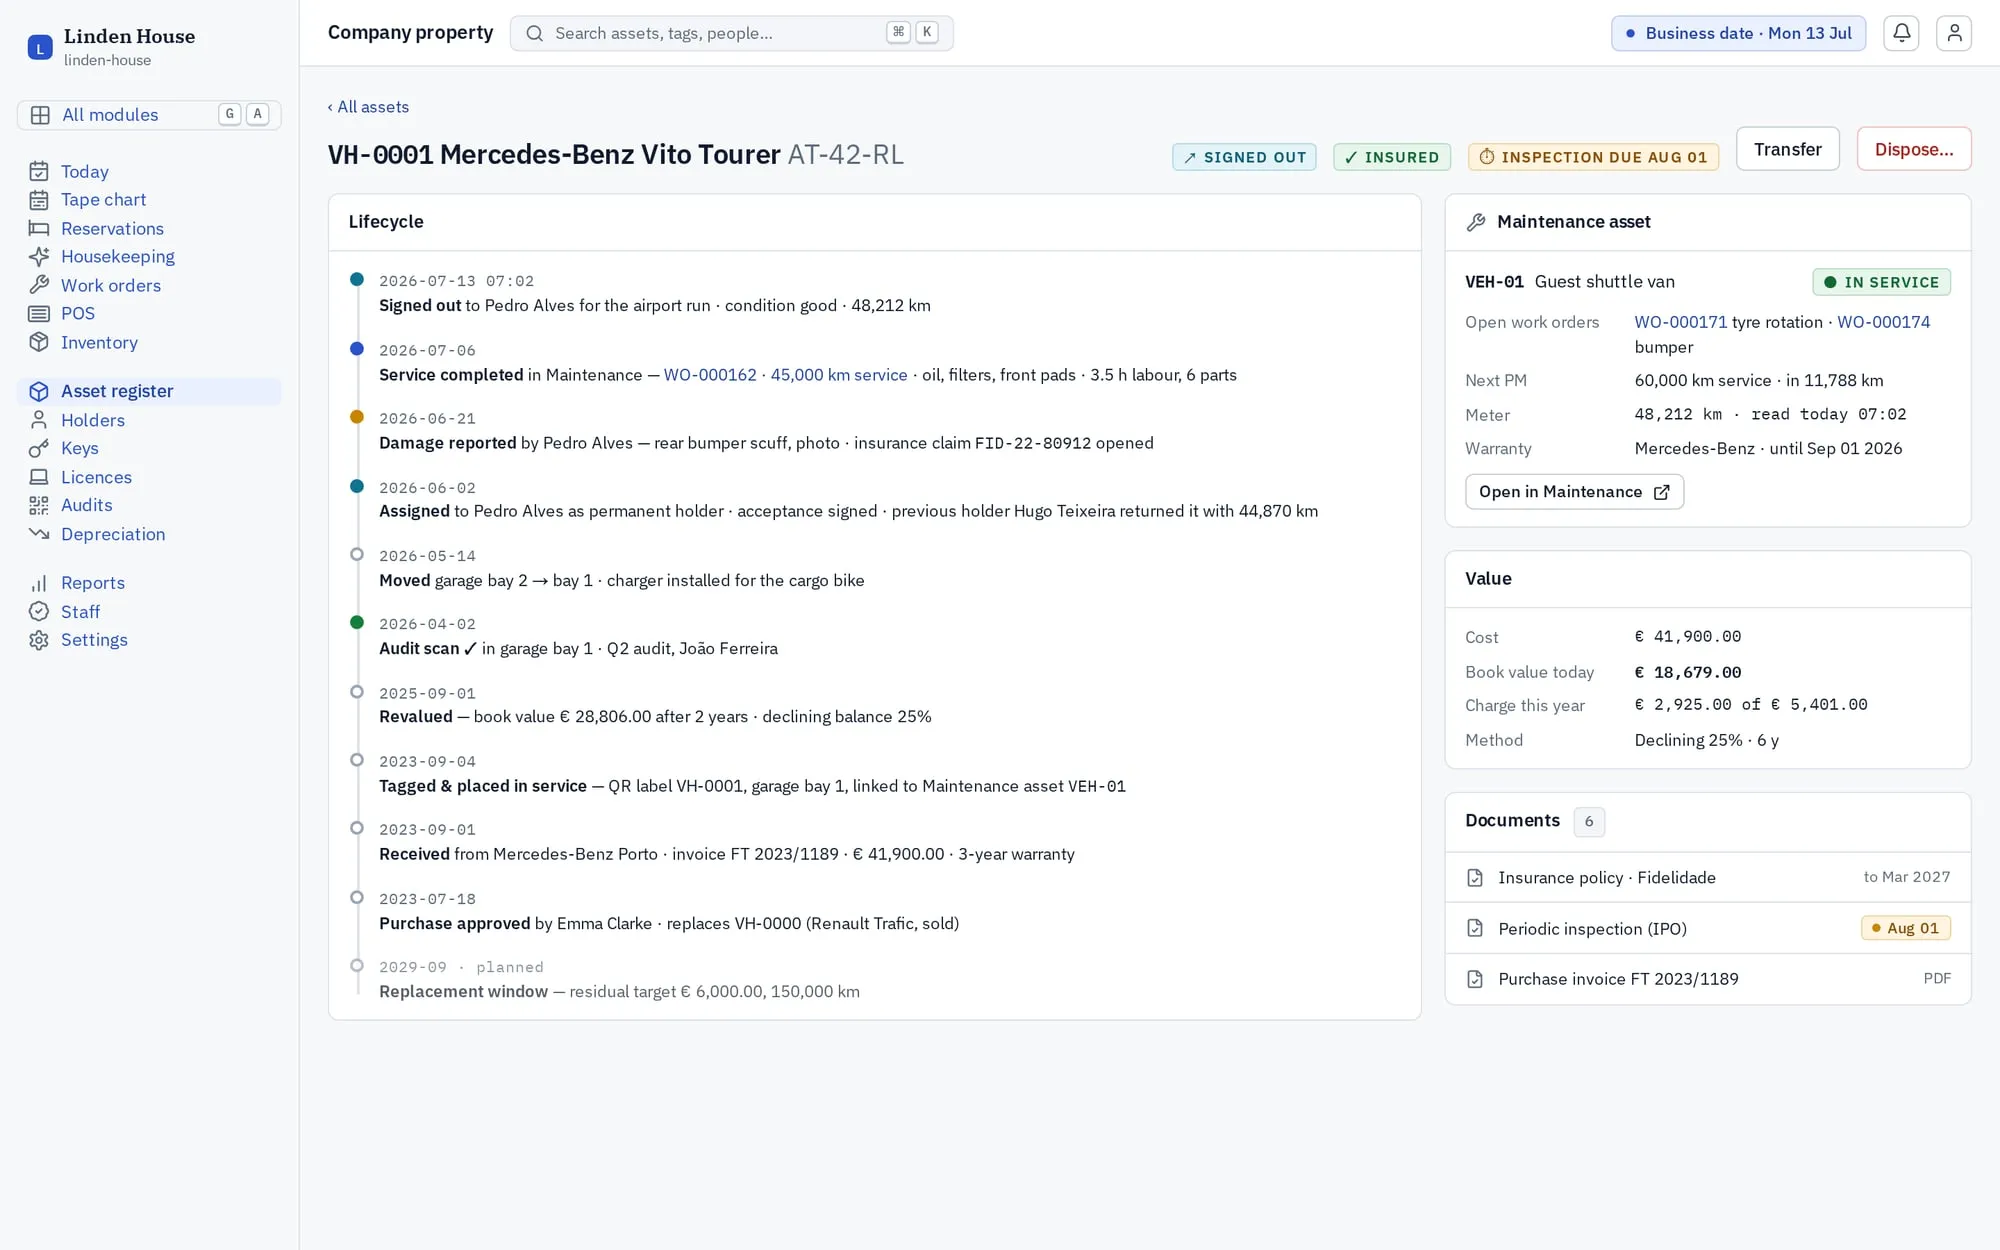The height and width of the screenshot is (1250, 2000).
Task: Click the Inventory box icon
Action: pos(39,342)
